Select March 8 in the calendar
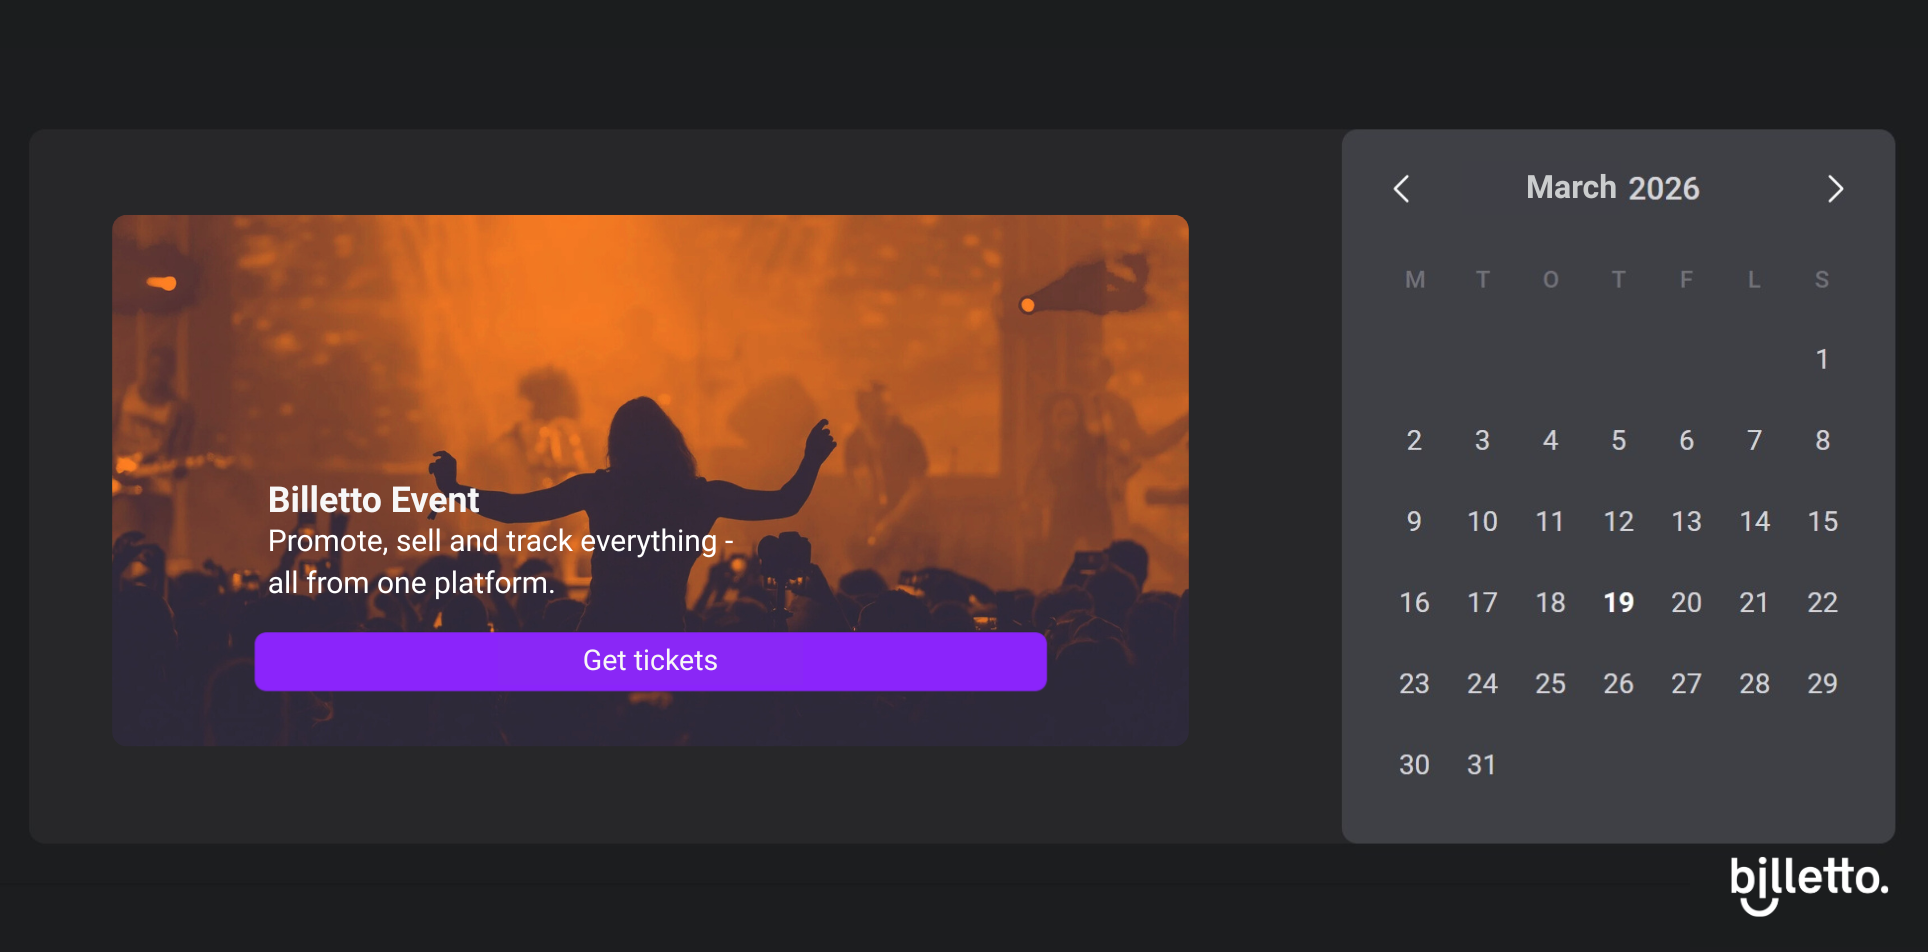Image resolution: width=1928 pixels, height=952 pixels. coord(1823,440)
